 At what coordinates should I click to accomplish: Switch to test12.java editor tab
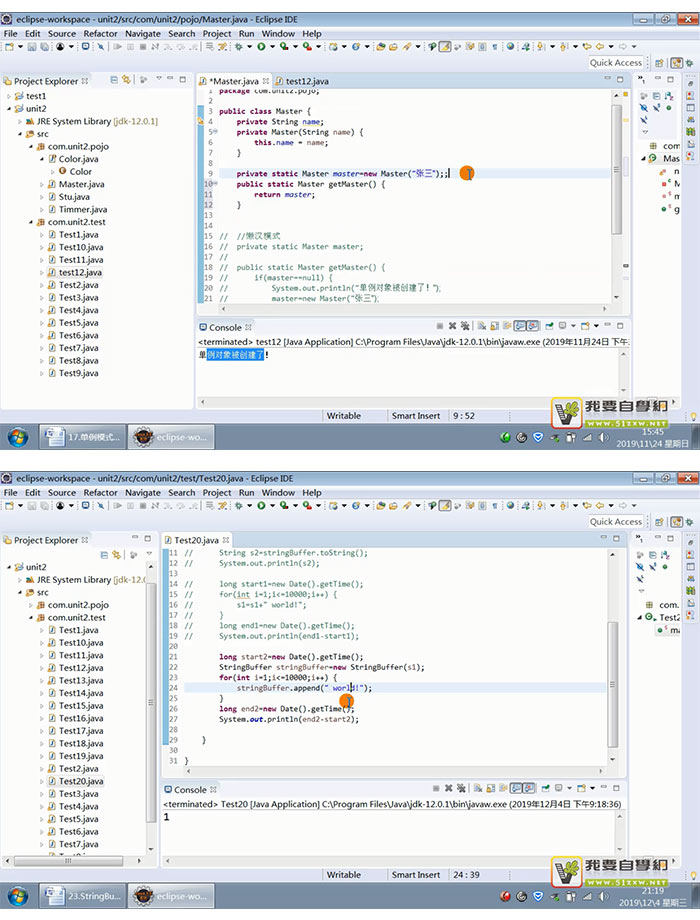pos(302,81)
